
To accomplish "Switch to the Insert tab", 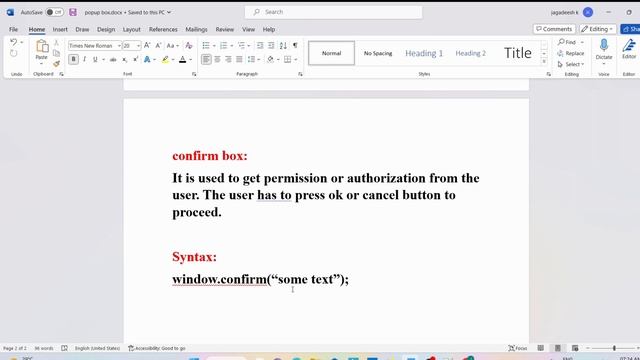I will pyautogui.click(x=60, y=29).
